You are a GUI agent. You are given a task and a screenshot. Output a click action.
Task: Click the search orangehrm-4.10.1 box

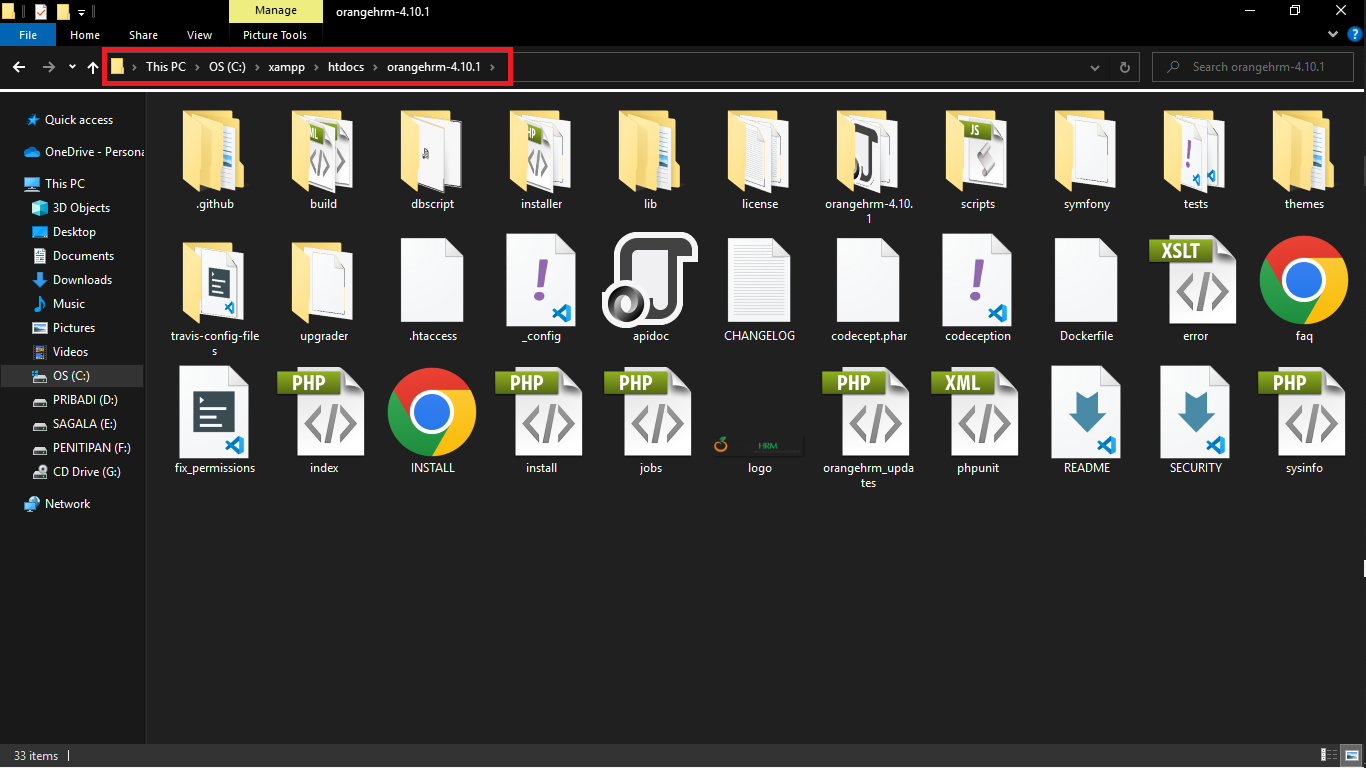point(1252,67)
